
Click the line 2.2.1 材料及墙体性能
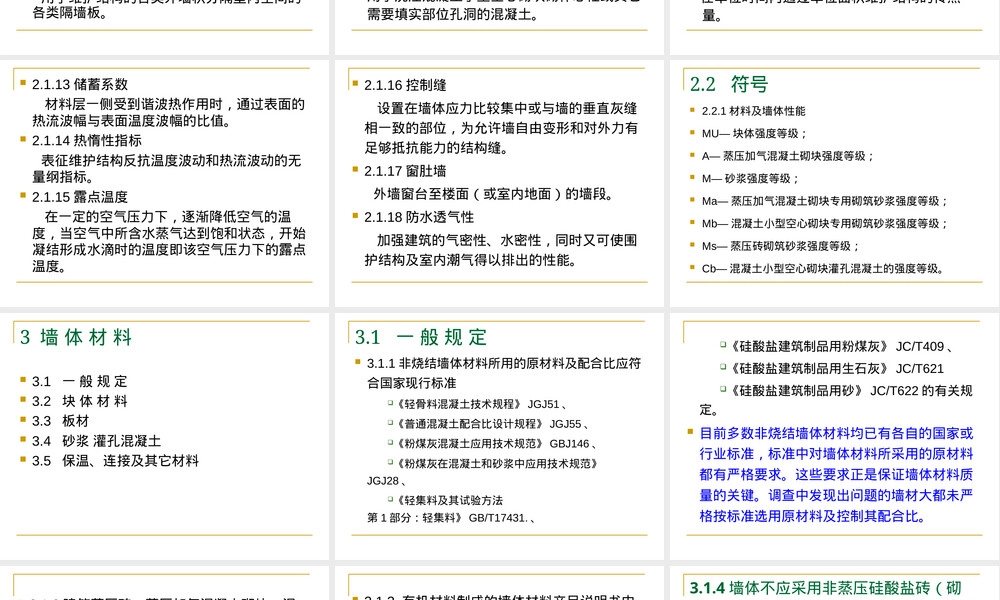point(753,111)
